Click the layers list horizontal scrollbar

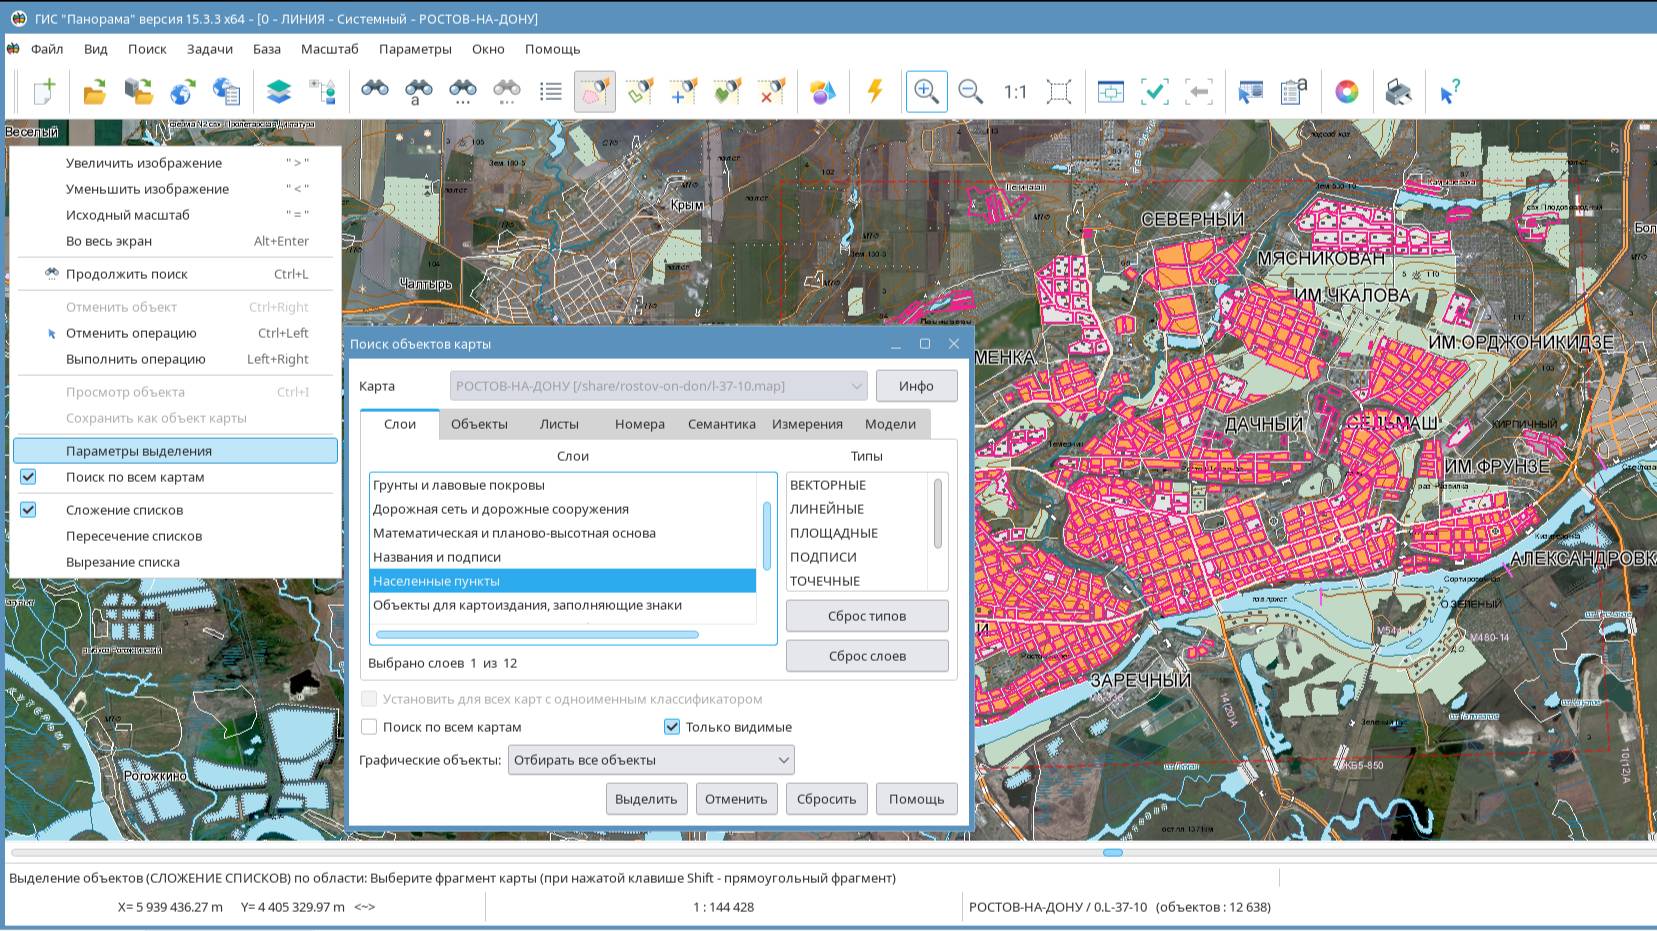pos(537,634)
